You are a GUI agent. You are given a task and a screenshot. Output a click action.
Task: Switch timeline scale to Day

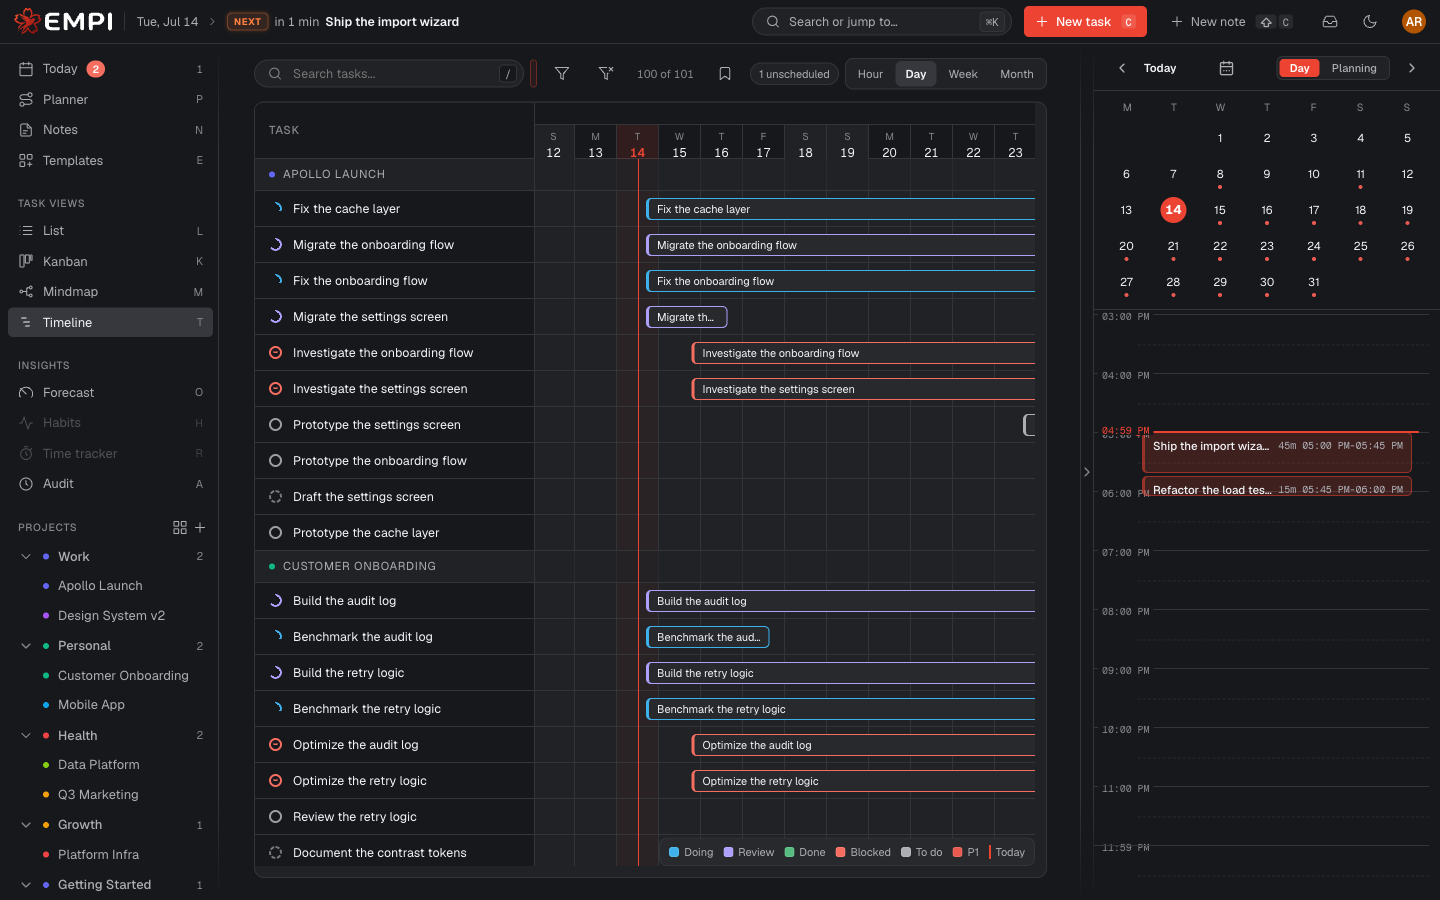pyautogui.click(x=916, y=74)
